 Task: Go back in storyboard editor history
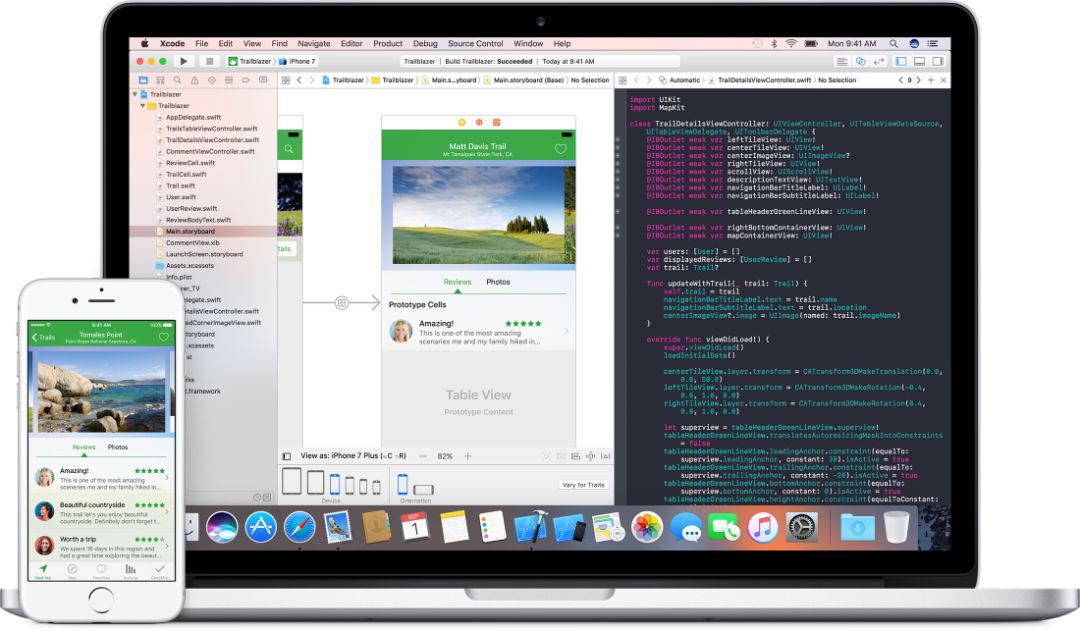(299, 81)
